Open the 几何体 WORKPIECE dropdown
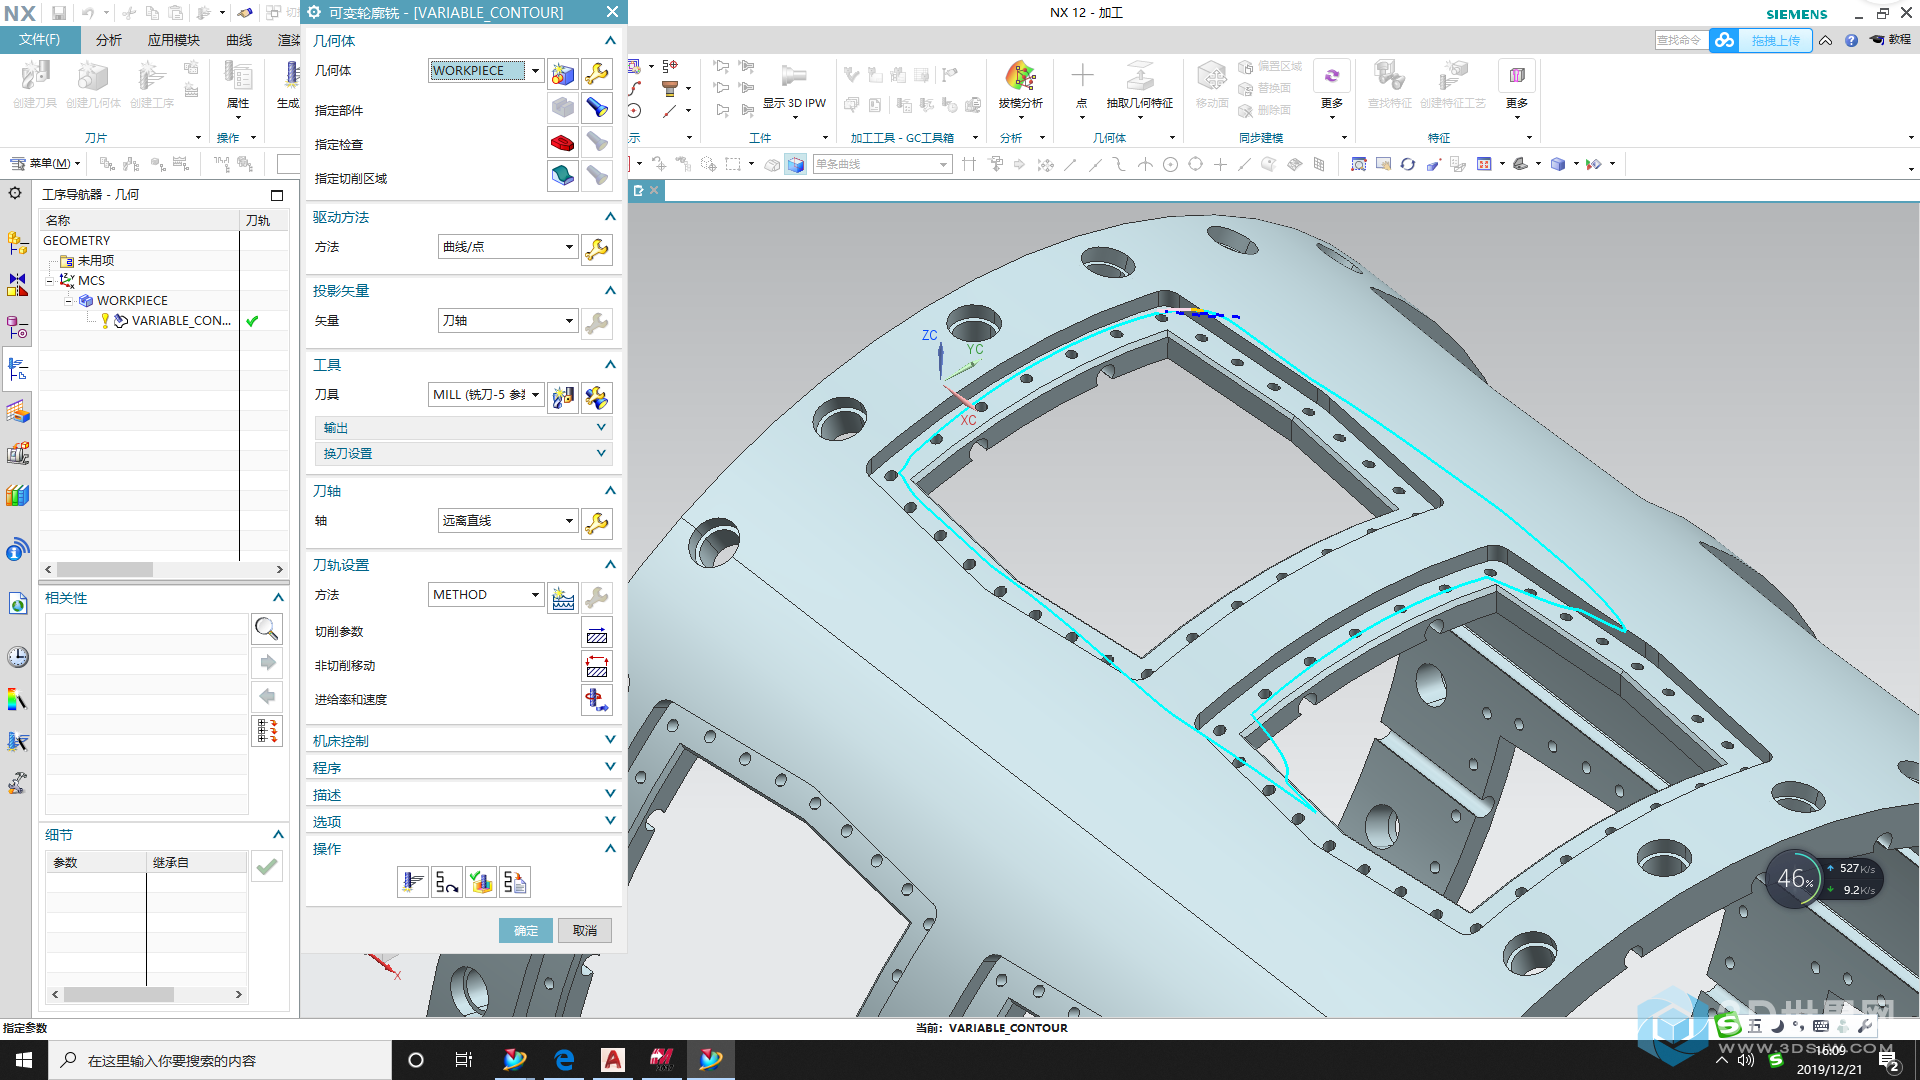1920x1080 pixels. (x=535, y=70)
